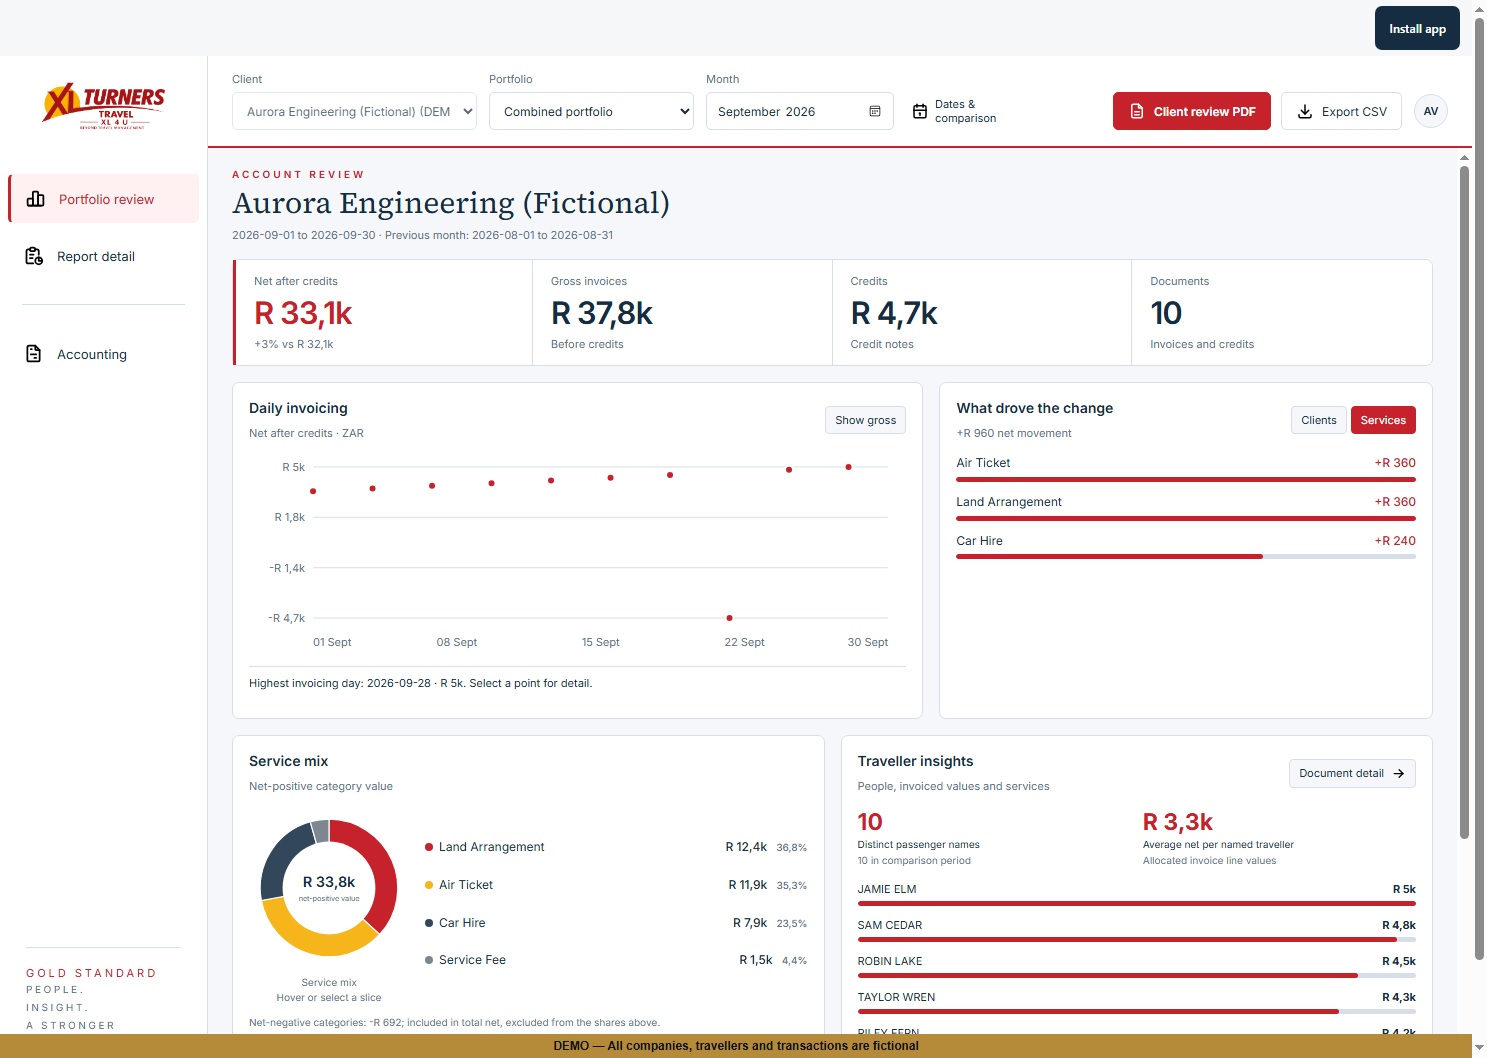Screen dimensions: 1487x1058
Task: Click the R 3,3k average net figure
Action: [x=1178, y=822]
